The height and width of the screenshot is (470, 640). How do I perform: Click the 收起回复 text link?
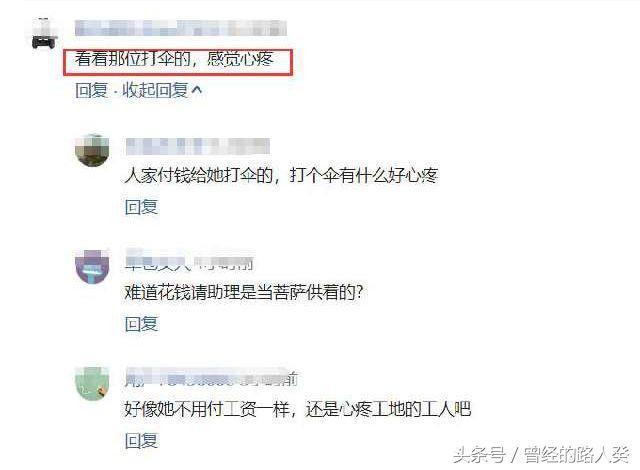click(155, 90)
